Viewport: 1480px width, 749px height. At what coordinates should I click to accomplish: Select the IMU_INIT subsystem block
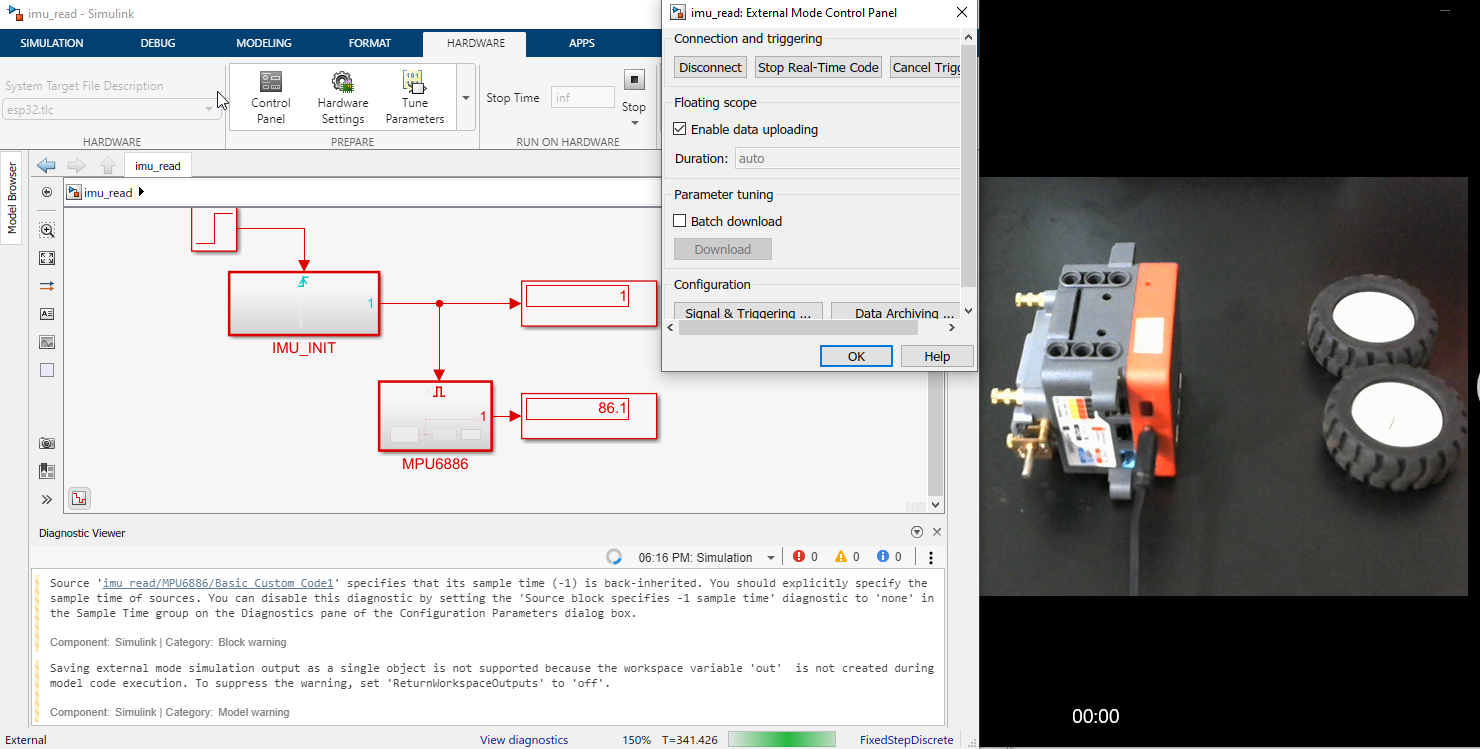304,304
